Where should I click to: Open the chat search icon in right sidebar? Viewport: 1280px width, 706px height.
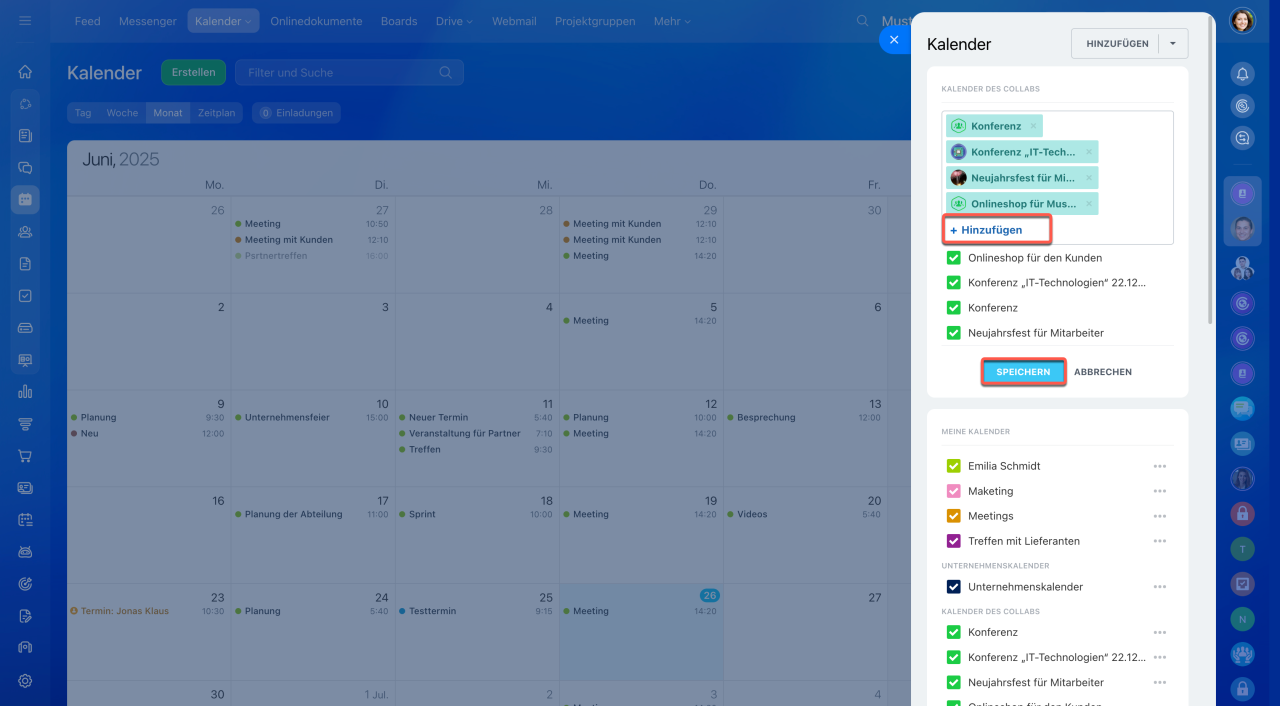click(1242, 138)
